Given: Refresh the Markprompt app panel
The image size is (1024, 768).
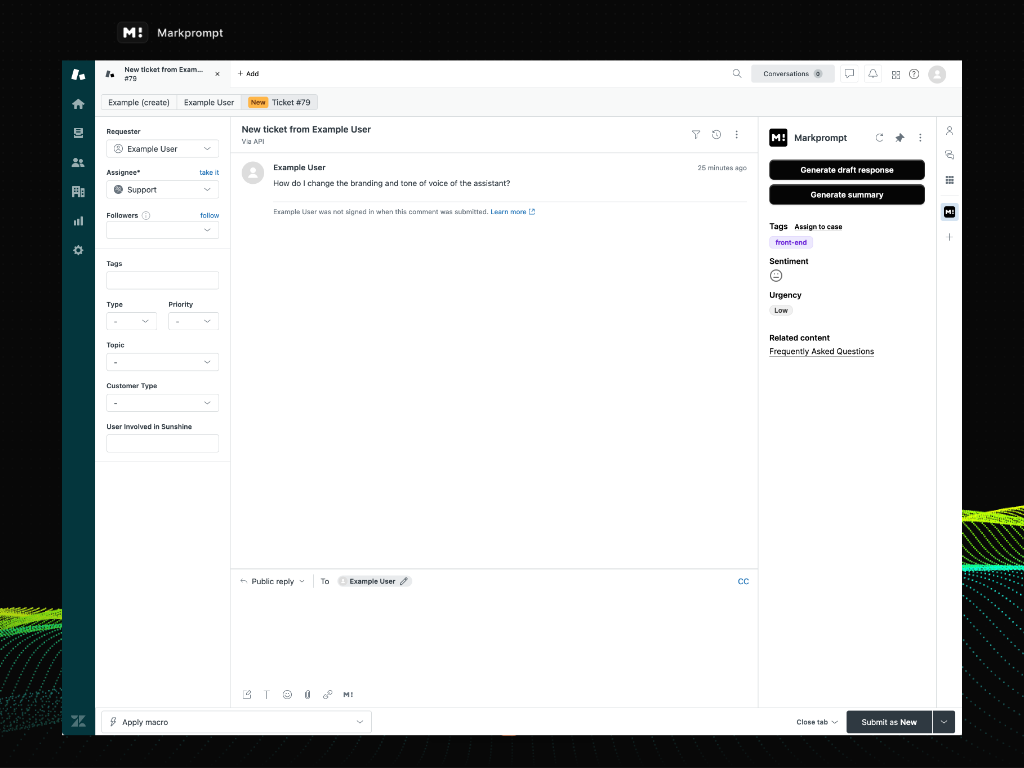Looking at the screenshot, I should click(x=879, y=138).
